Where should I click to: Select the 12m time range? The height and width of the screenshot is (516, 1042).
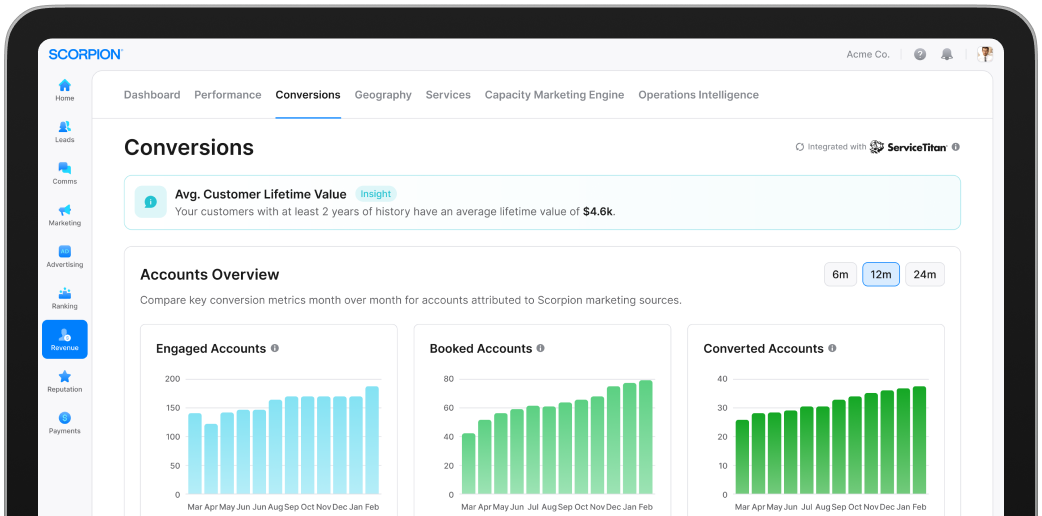tap(881, 275)
